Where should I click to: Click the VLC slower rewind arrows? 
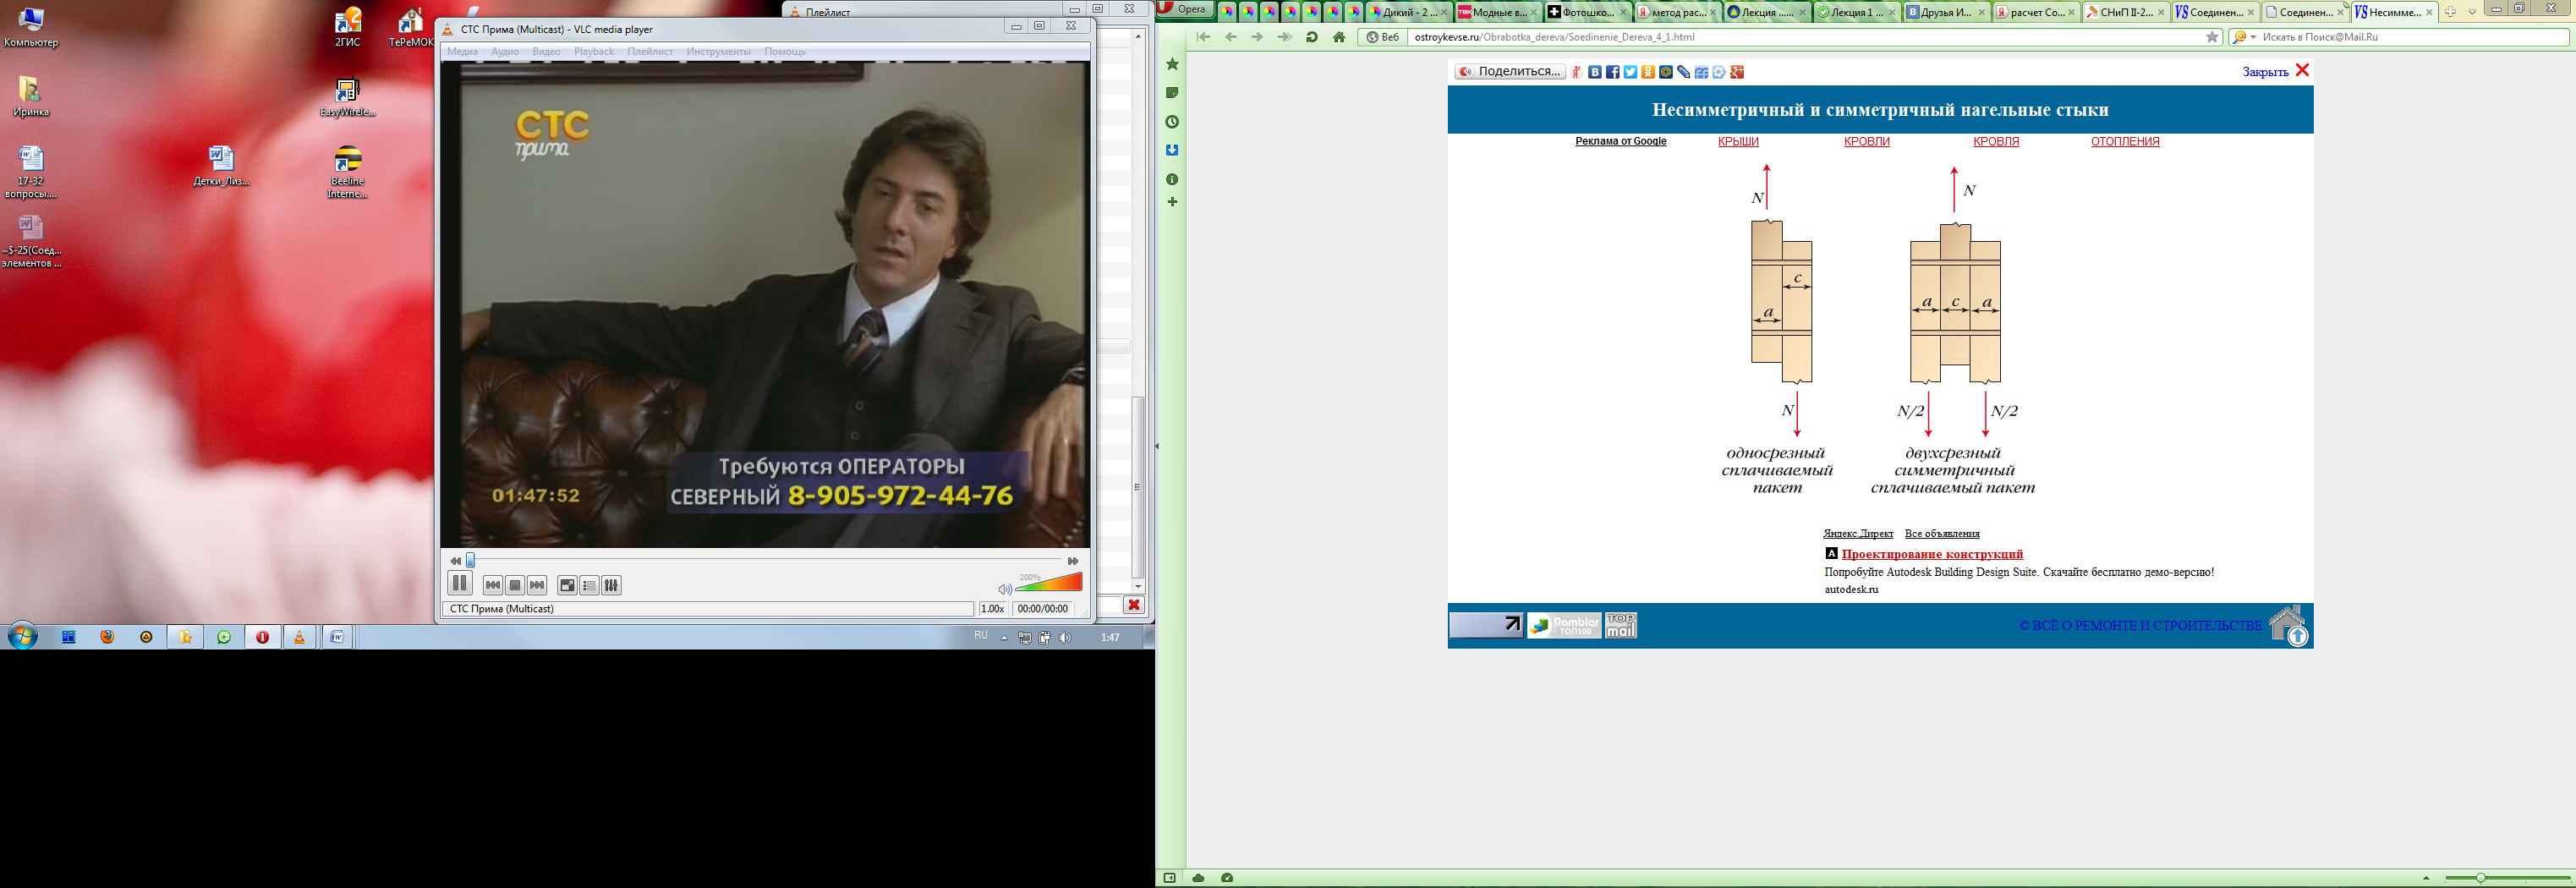(455, 561)
